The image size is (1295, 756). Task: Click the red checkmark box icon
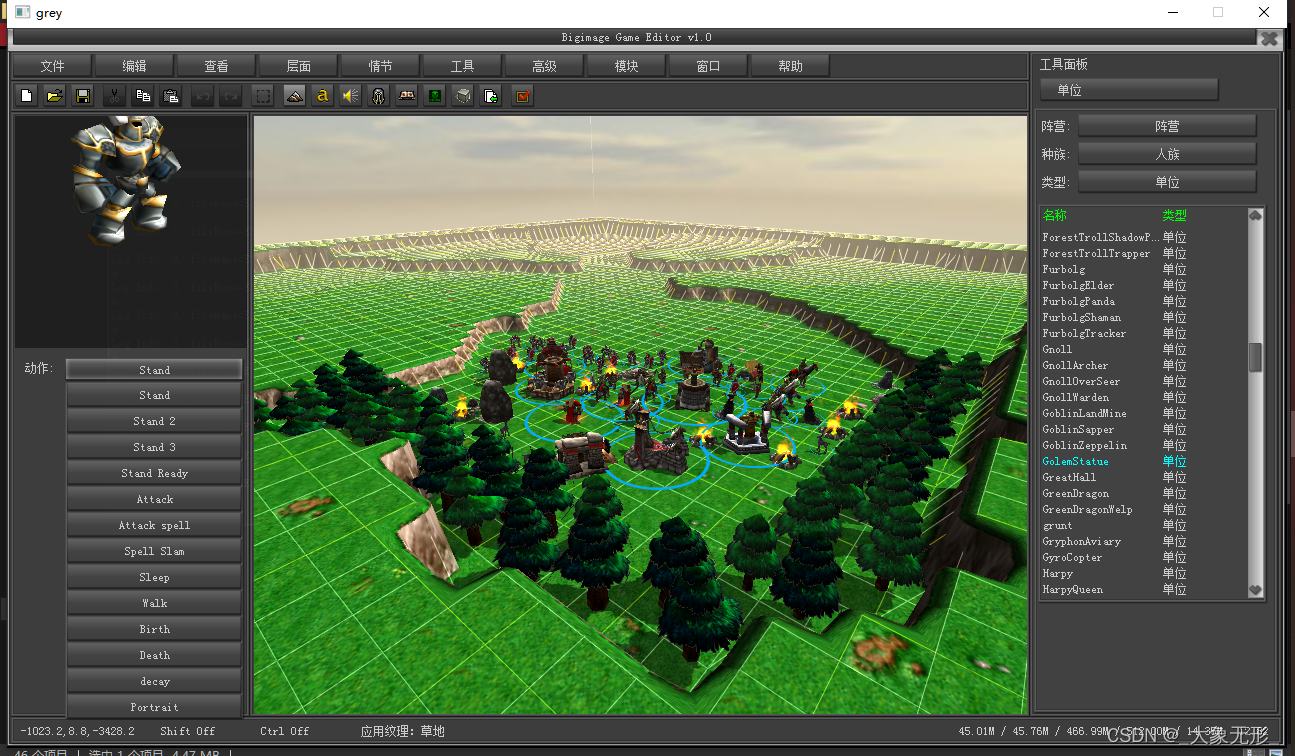coord(522,96)
